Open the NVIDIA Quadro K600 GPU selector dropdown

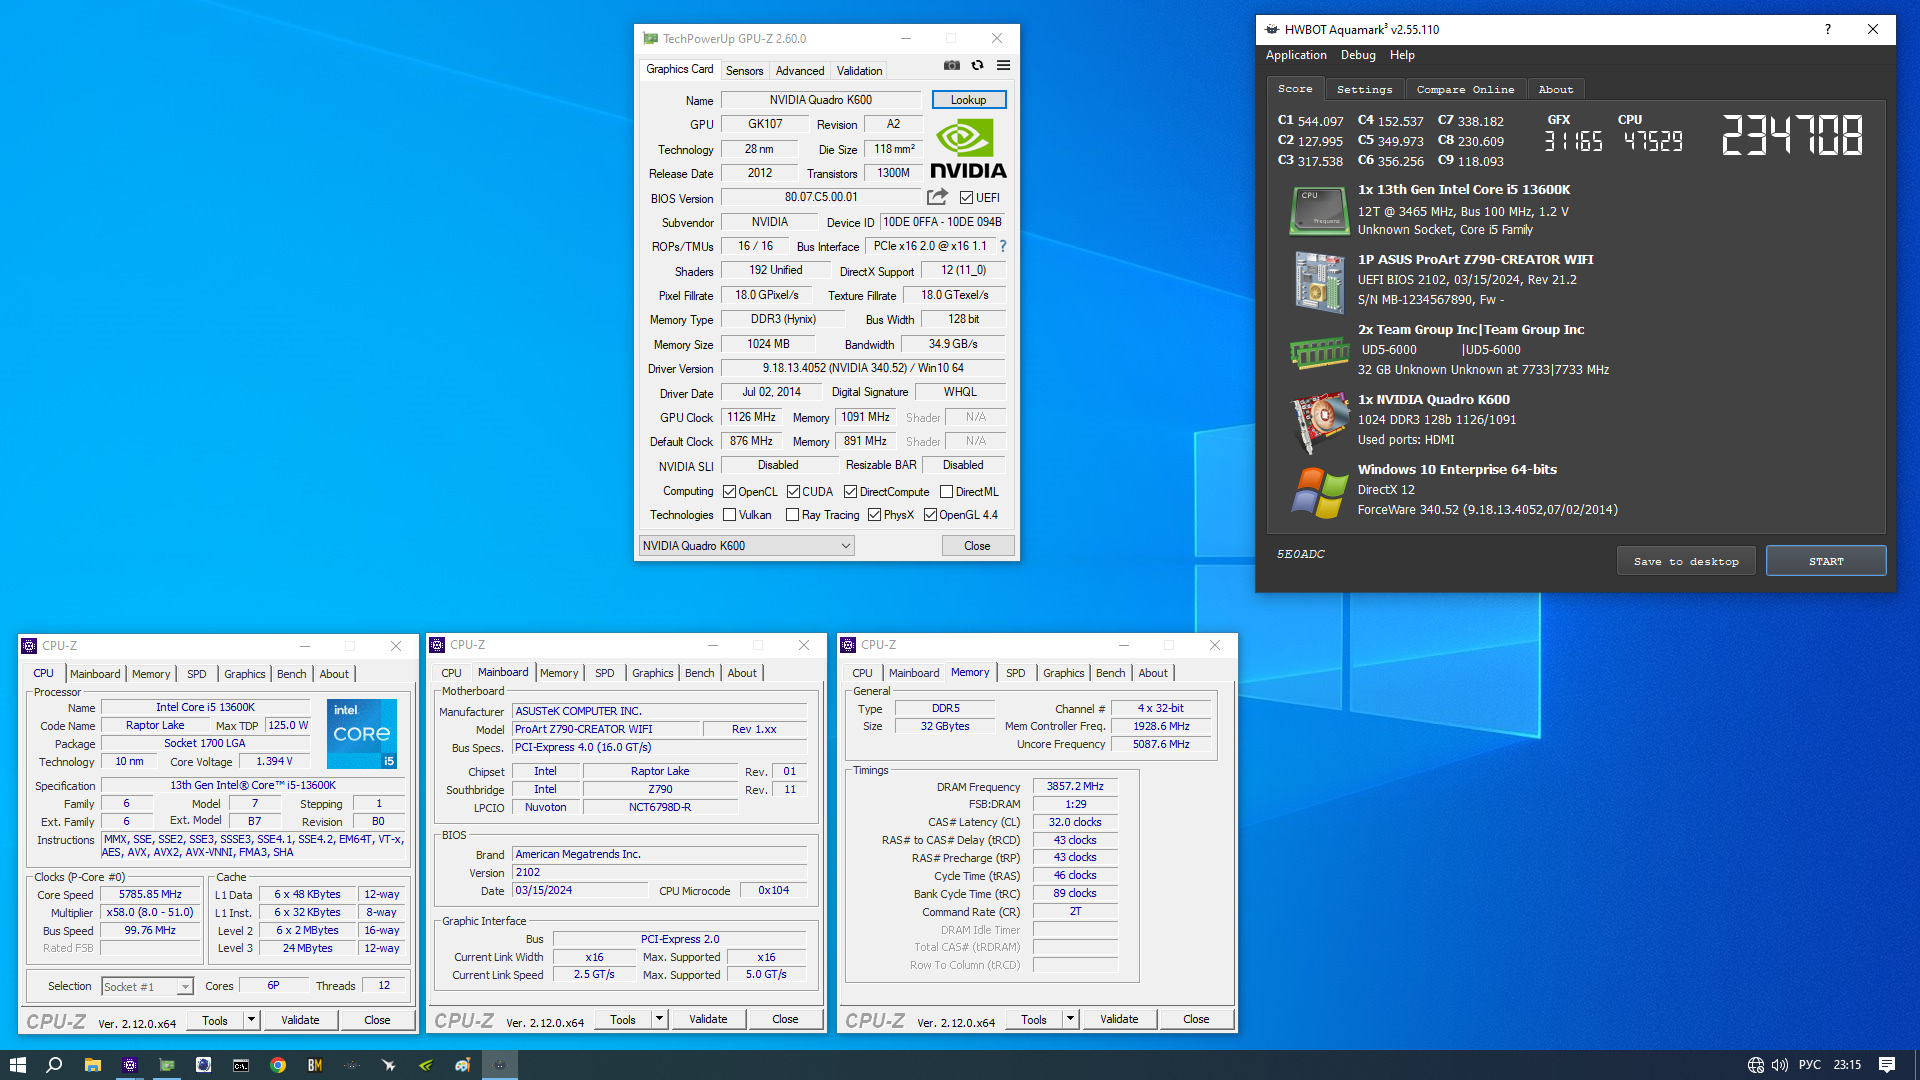click(x=746, y=546)
